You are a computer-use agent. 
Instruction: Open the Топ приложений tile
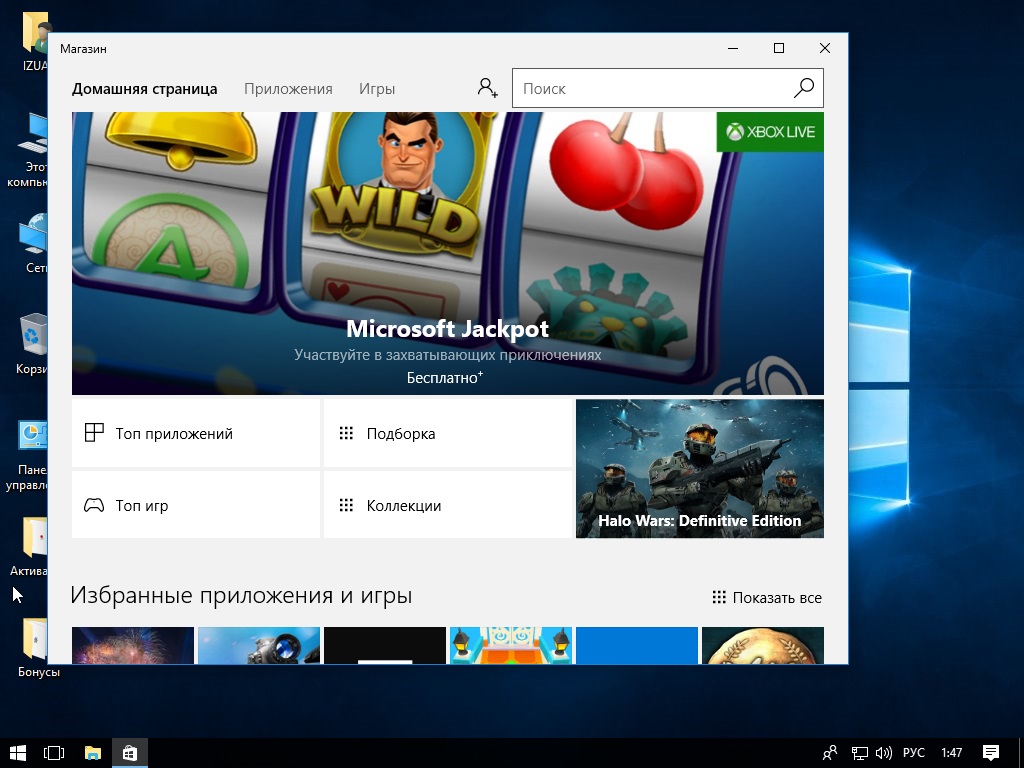click(196, 433)
